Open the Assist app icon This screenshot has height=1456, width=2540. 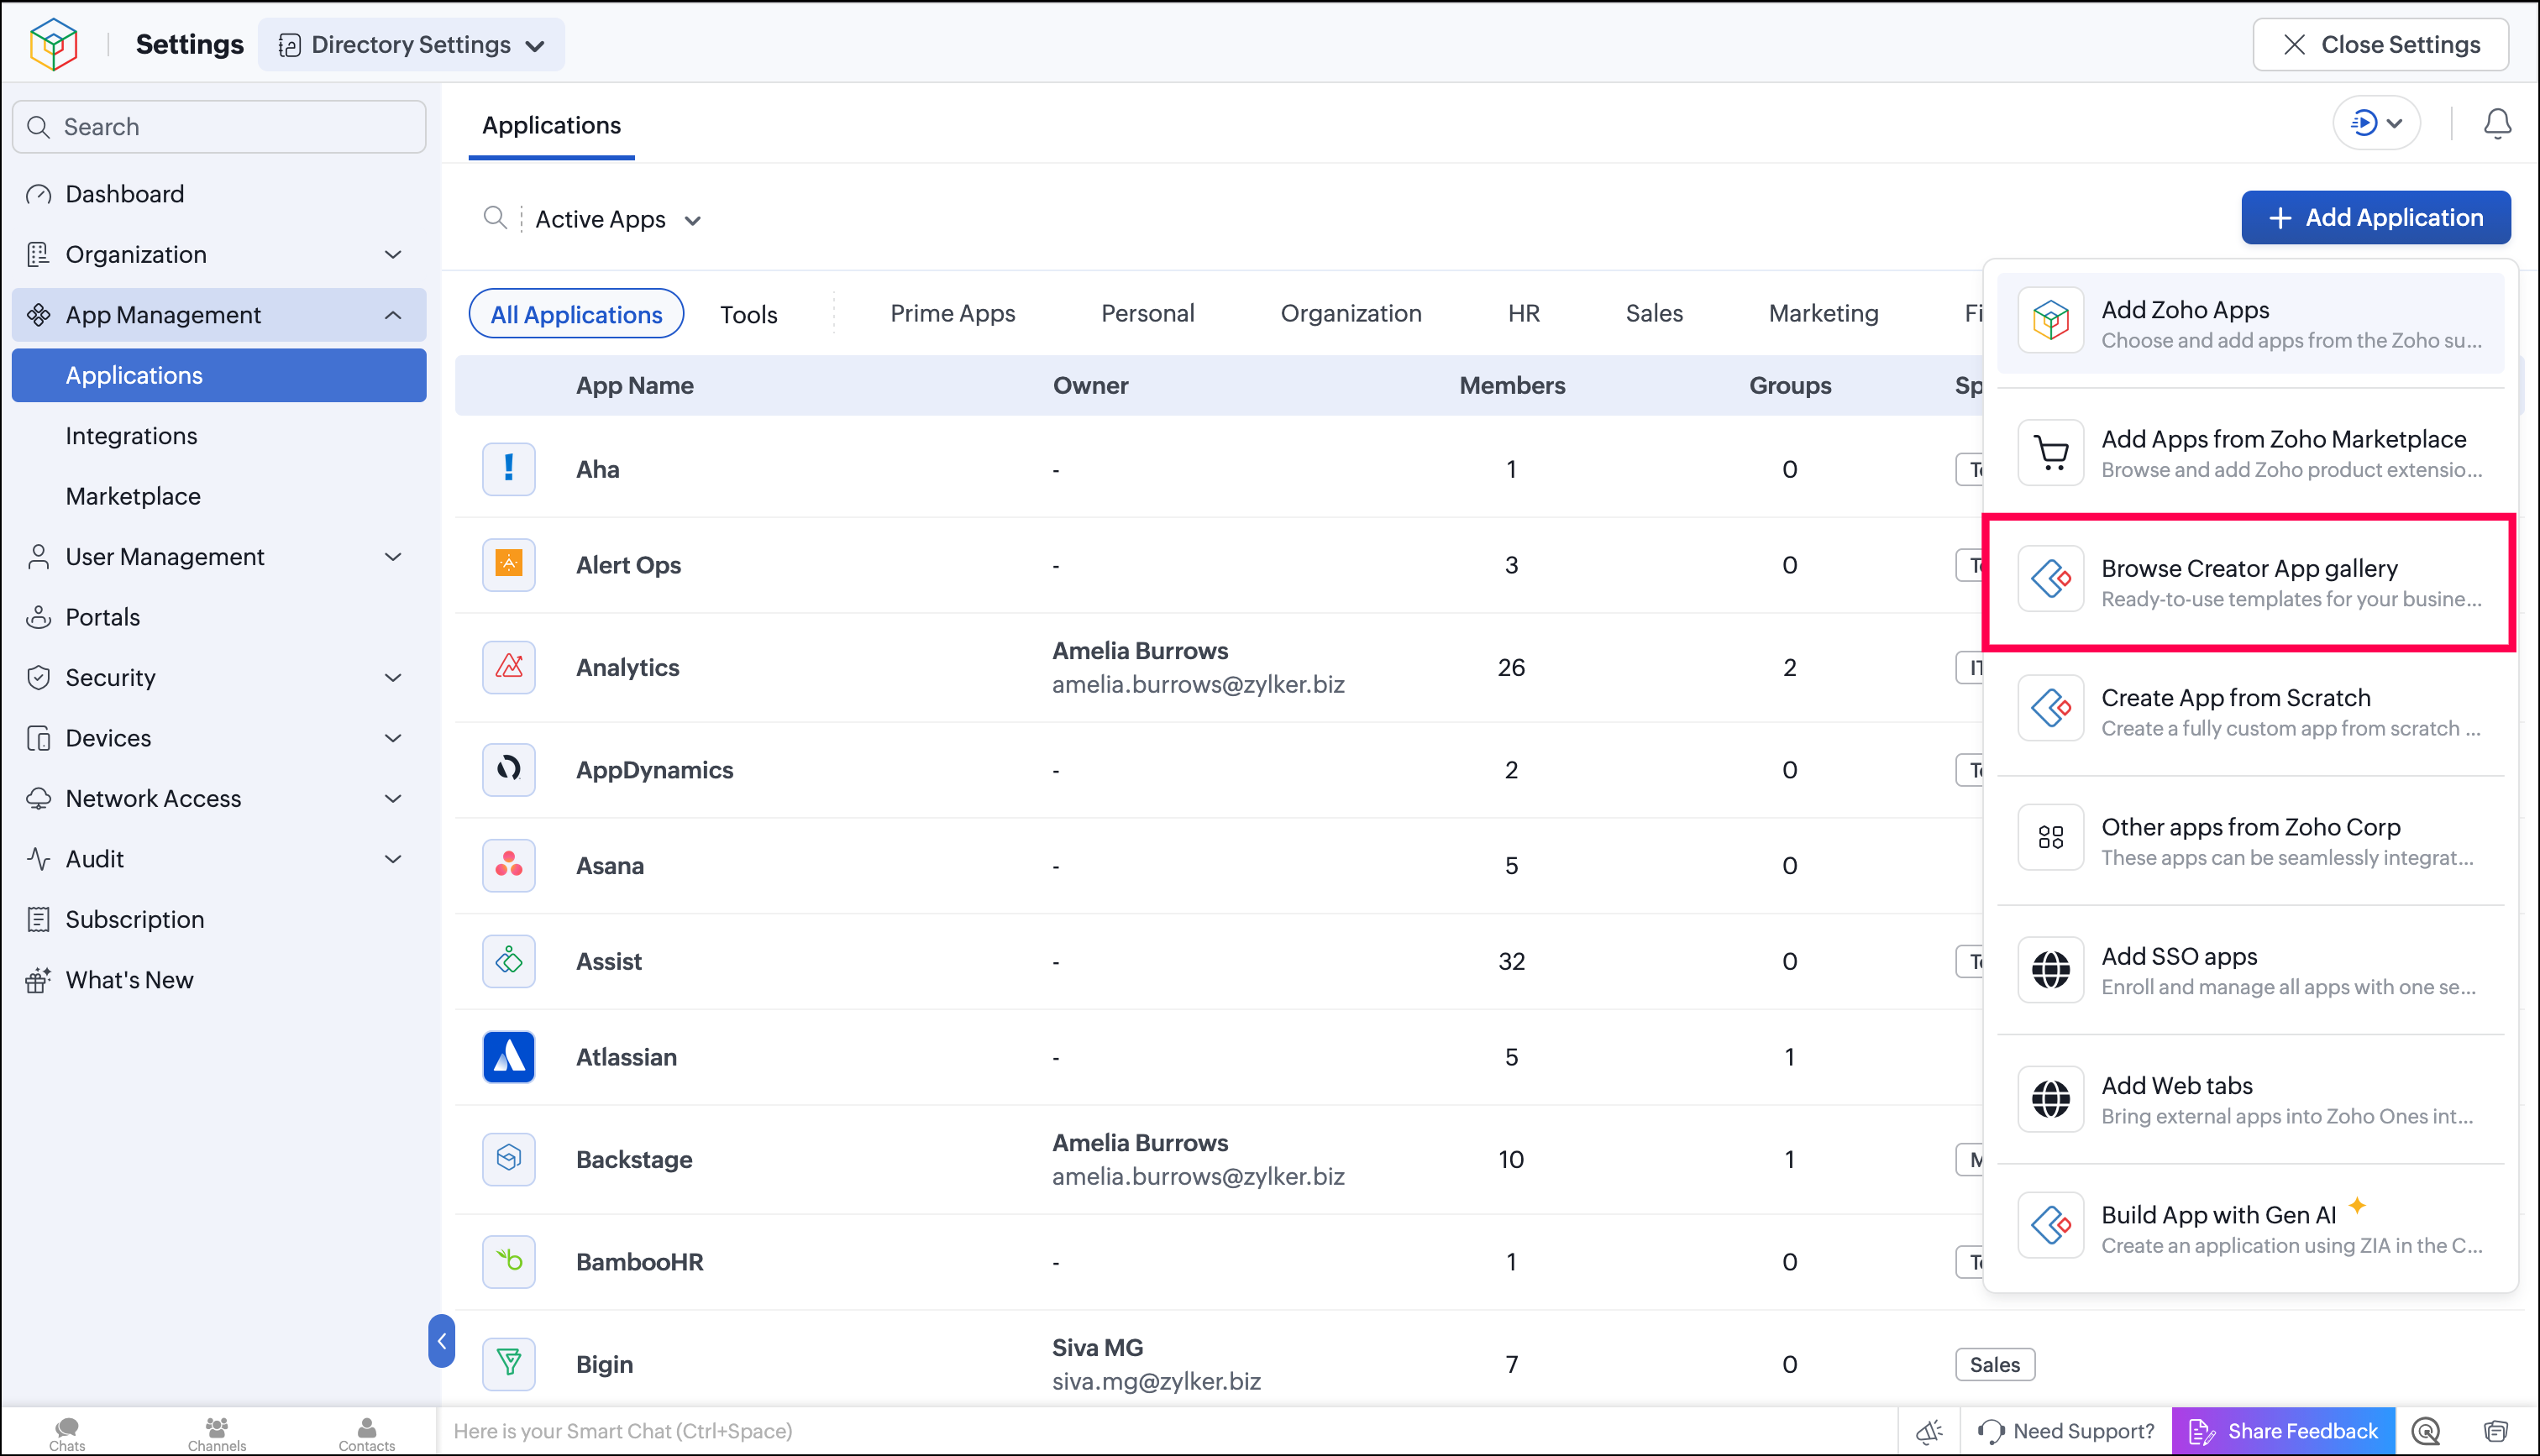tap(509, 961)
